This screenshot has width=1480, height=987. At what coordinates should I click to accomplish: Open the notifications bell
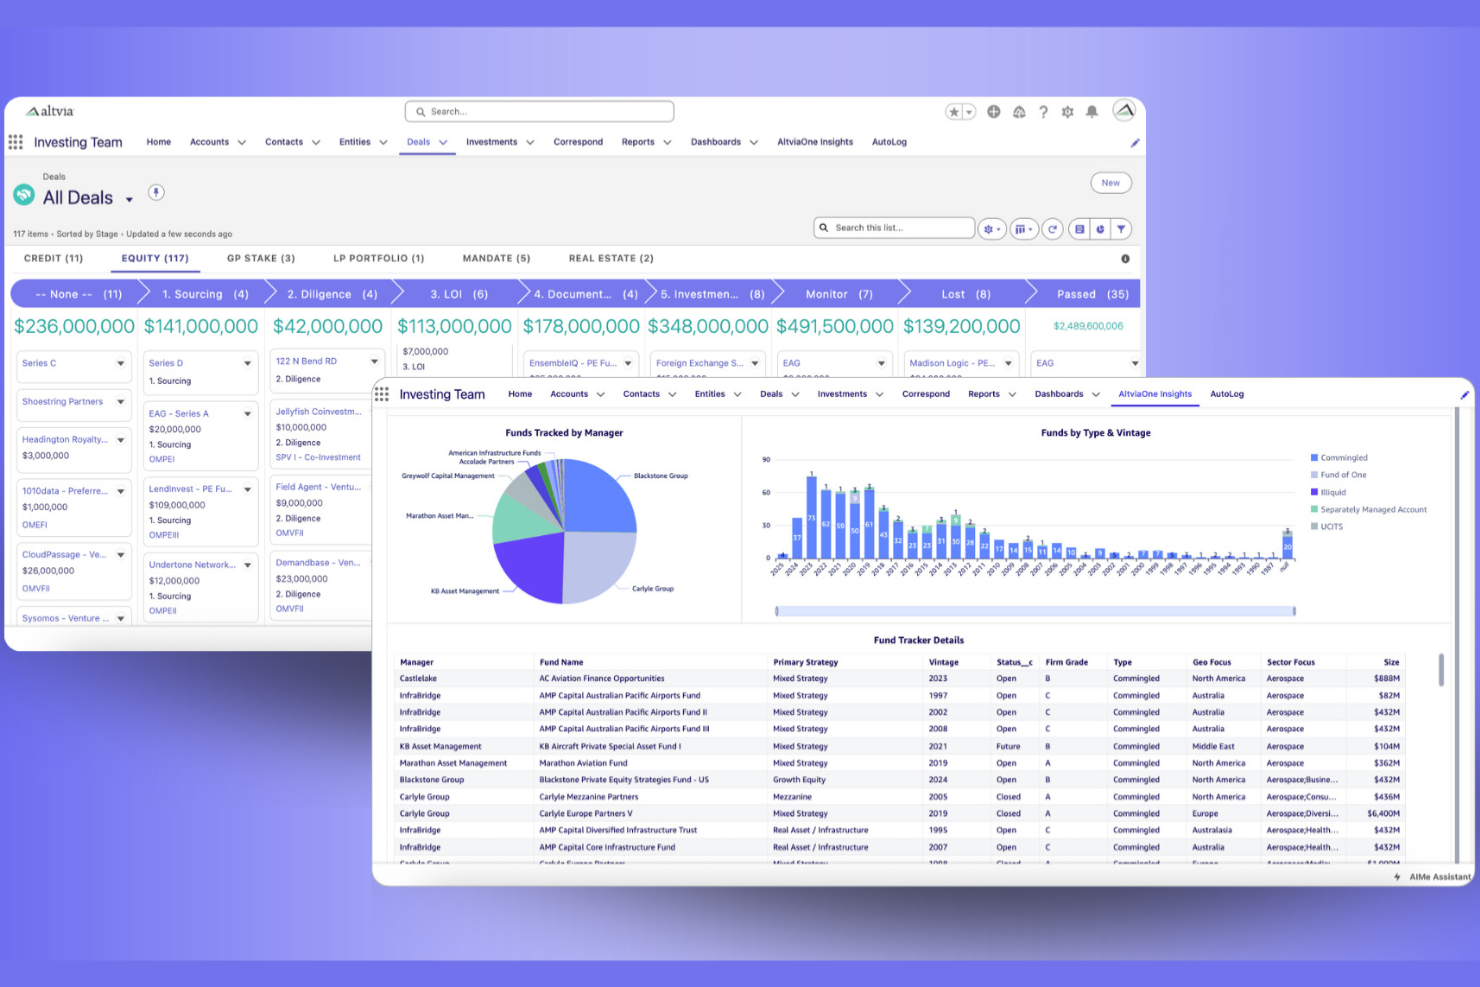point(1092,111)
